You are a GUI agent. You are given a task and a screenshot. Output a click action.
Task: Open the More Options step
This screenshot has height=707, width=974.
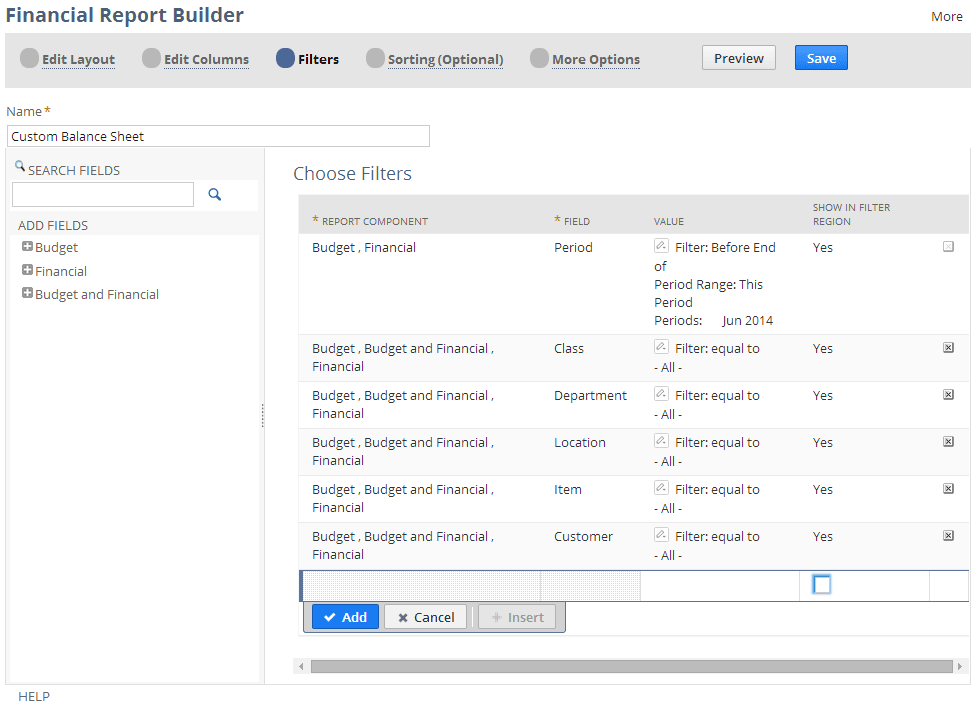tap(595, 59)
